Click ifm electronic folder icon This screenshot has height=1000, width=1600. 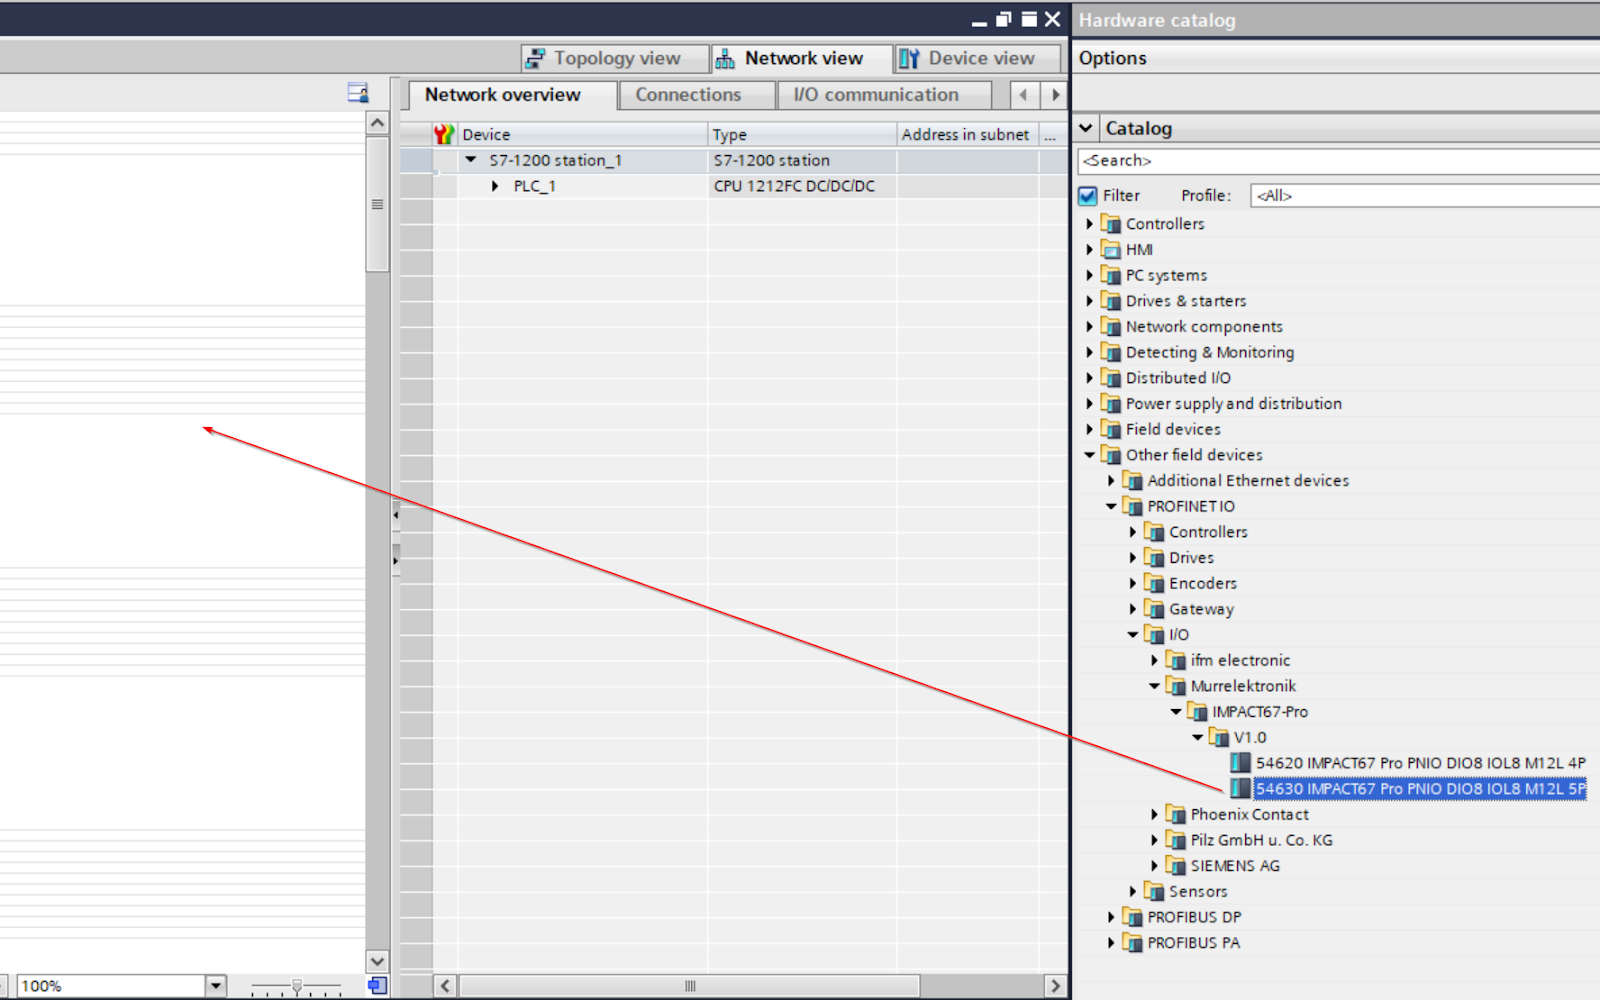tap(1176, 660)
